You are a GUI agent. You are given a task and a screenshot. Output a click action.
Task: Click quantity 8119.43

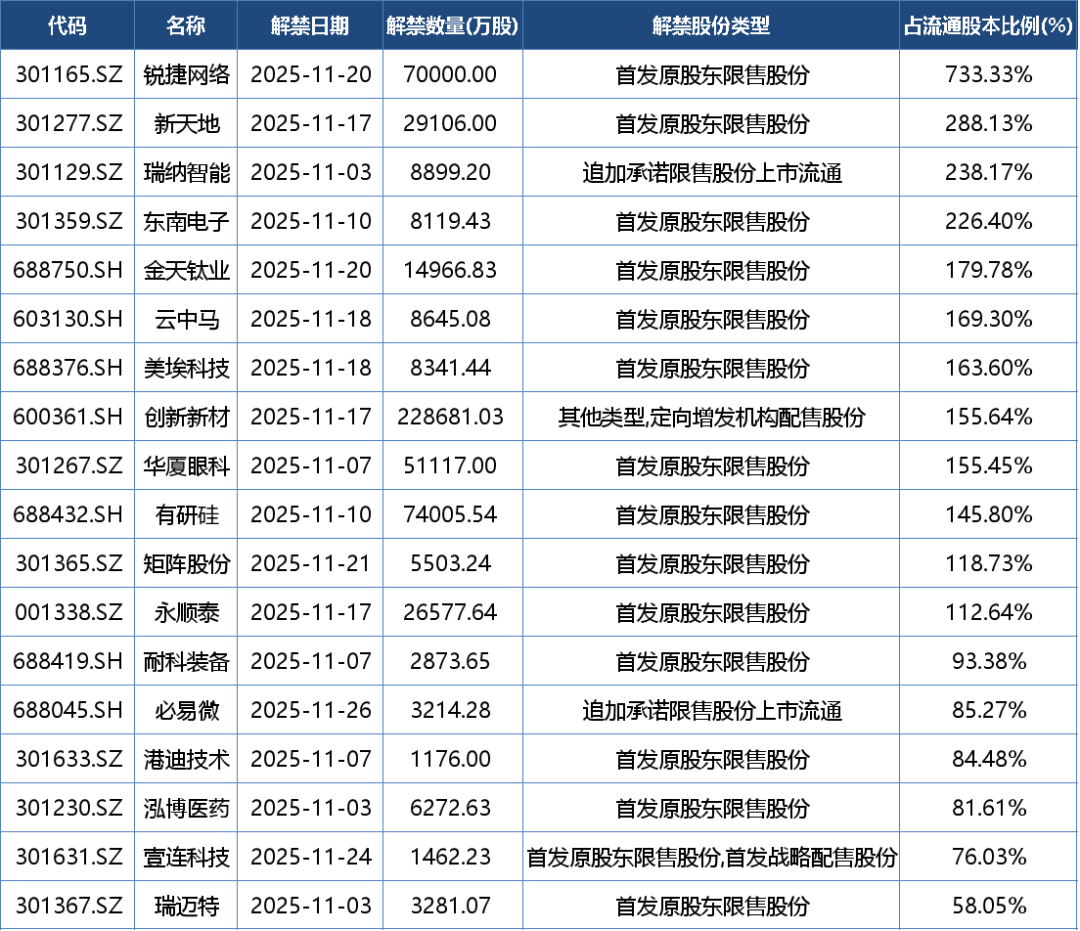450,221
